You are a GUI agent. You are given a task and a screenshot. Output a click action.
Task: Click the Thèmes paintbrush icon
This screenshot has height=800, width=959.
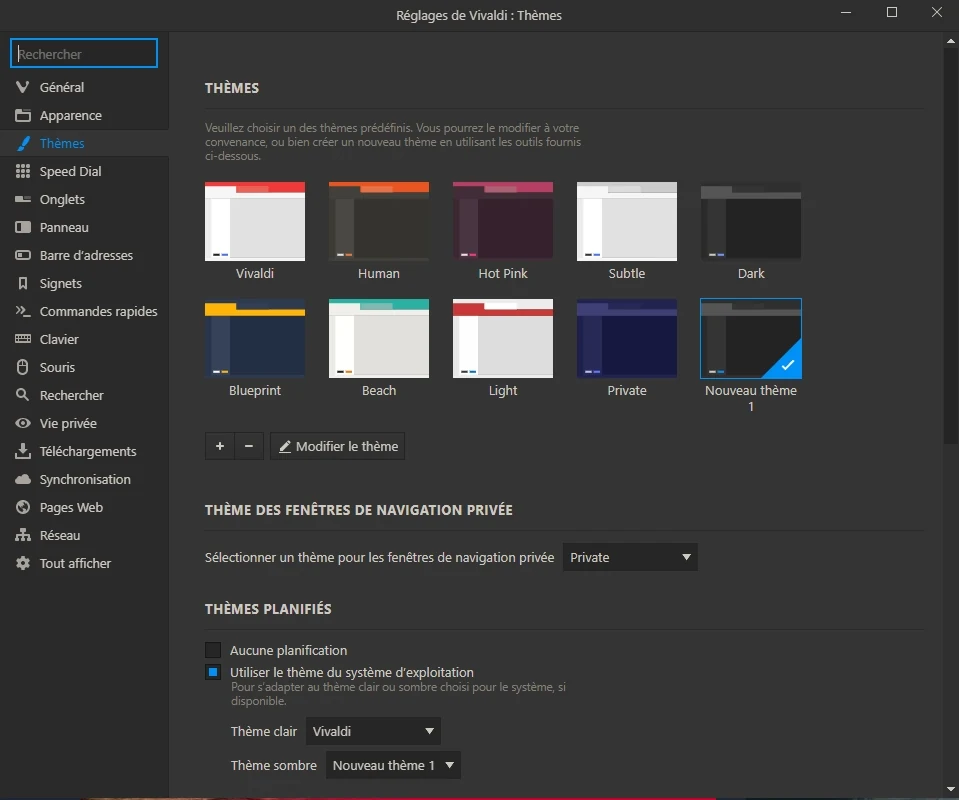(23, 143)
